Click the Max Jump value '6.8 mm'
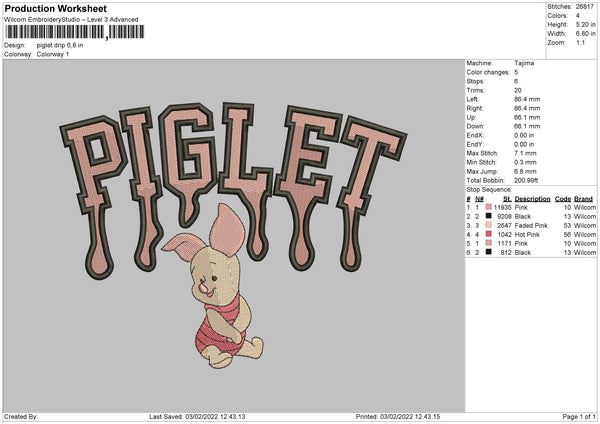This screenshot has width=600, height=424. click(525, 171)
